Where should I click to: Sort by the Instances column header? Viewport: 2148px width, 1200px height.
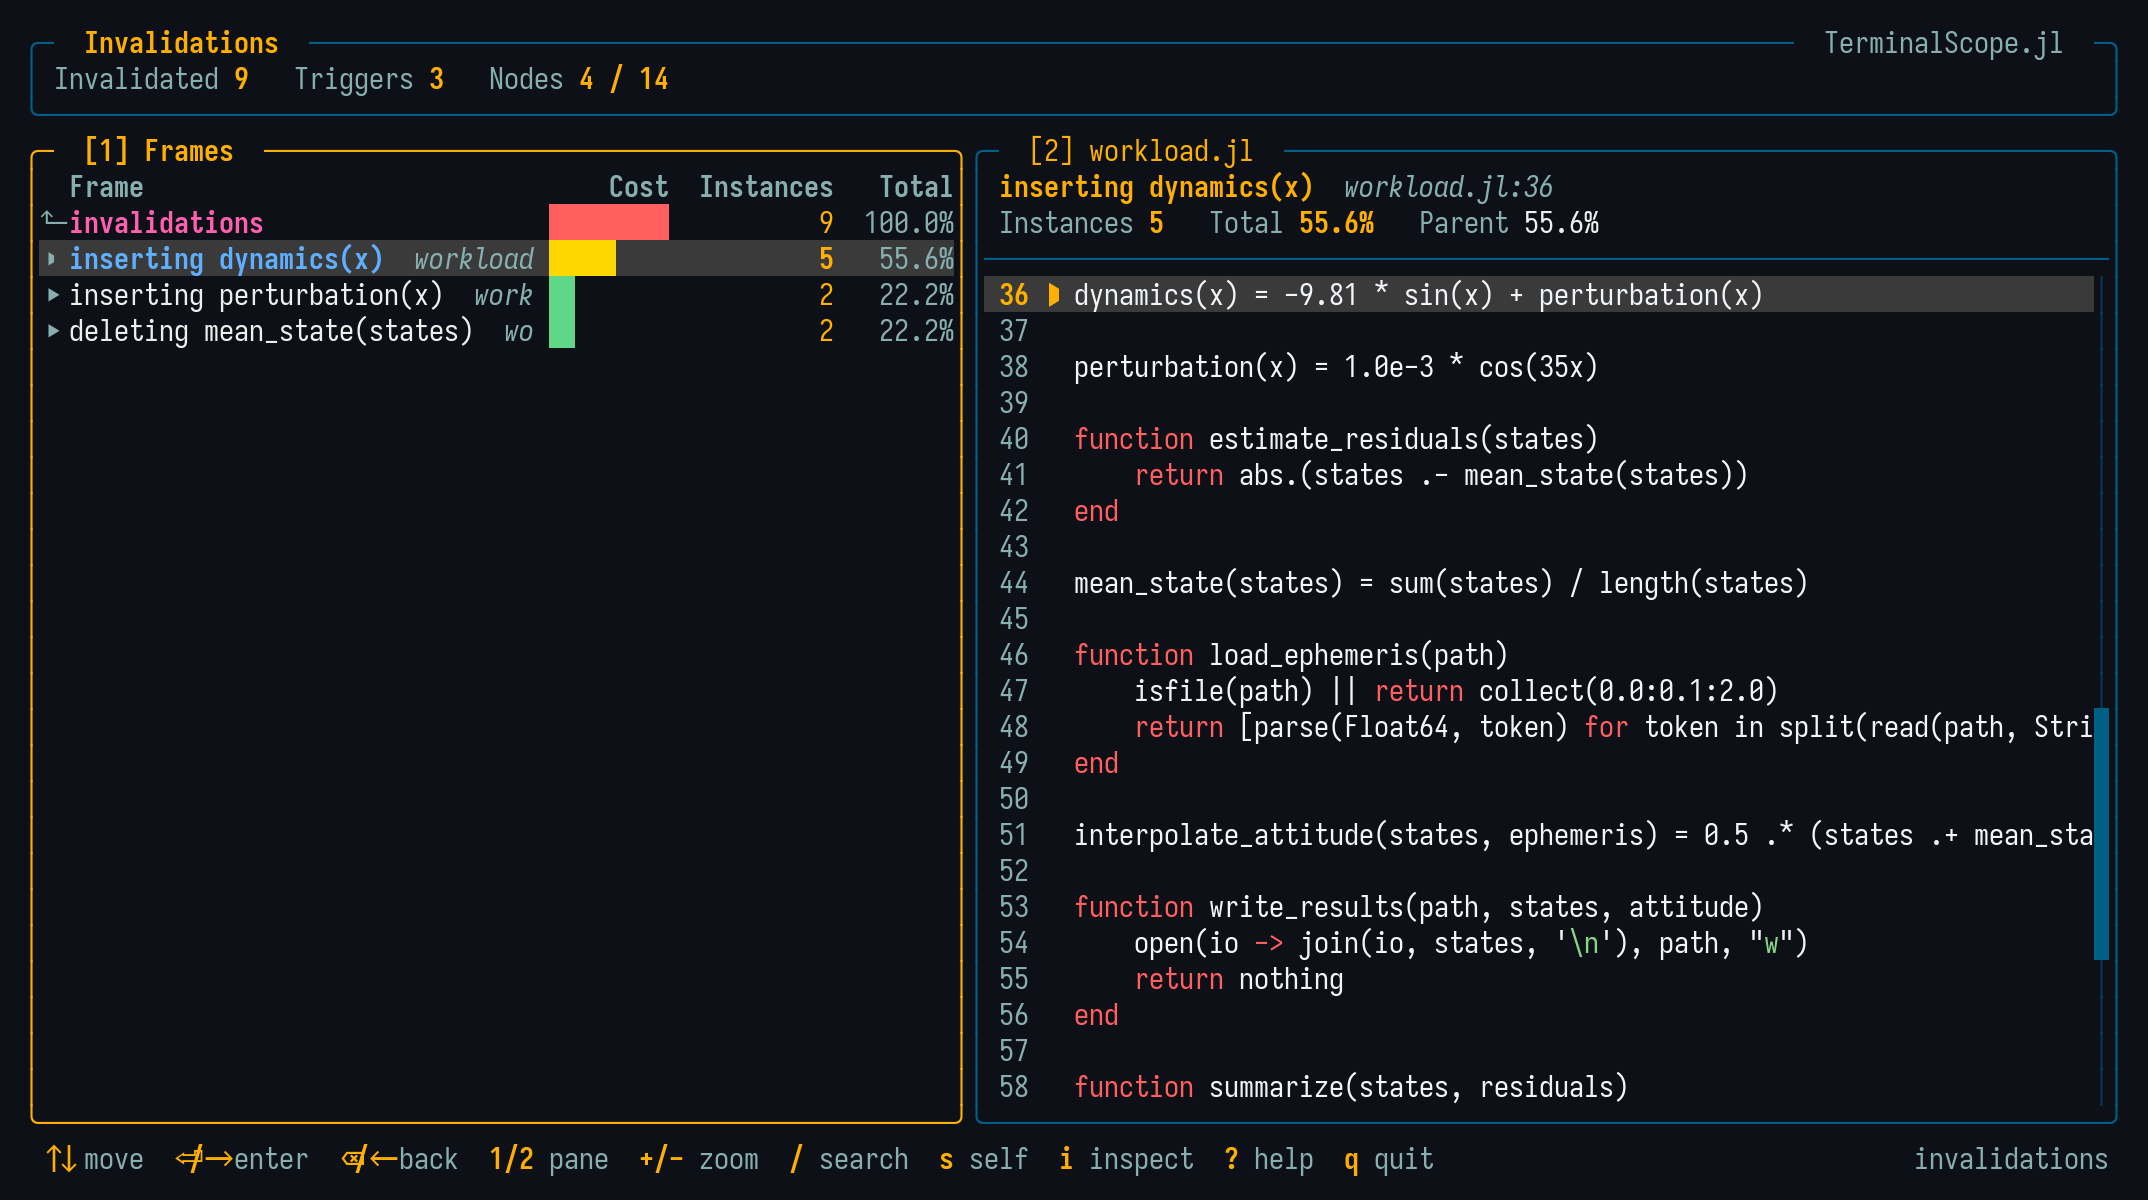[766, 187]
